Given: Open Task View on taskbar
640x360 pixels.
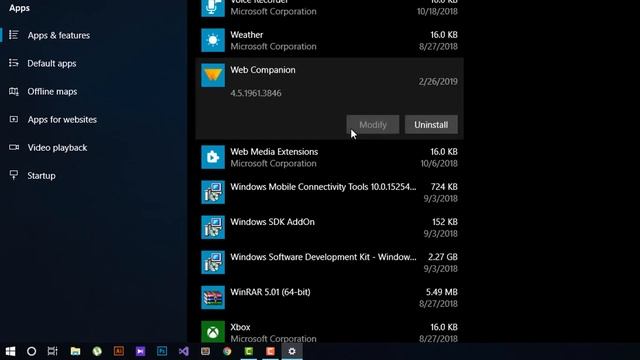Looking at the screenshot, I should pyautogui.click(x=53, y=351).
